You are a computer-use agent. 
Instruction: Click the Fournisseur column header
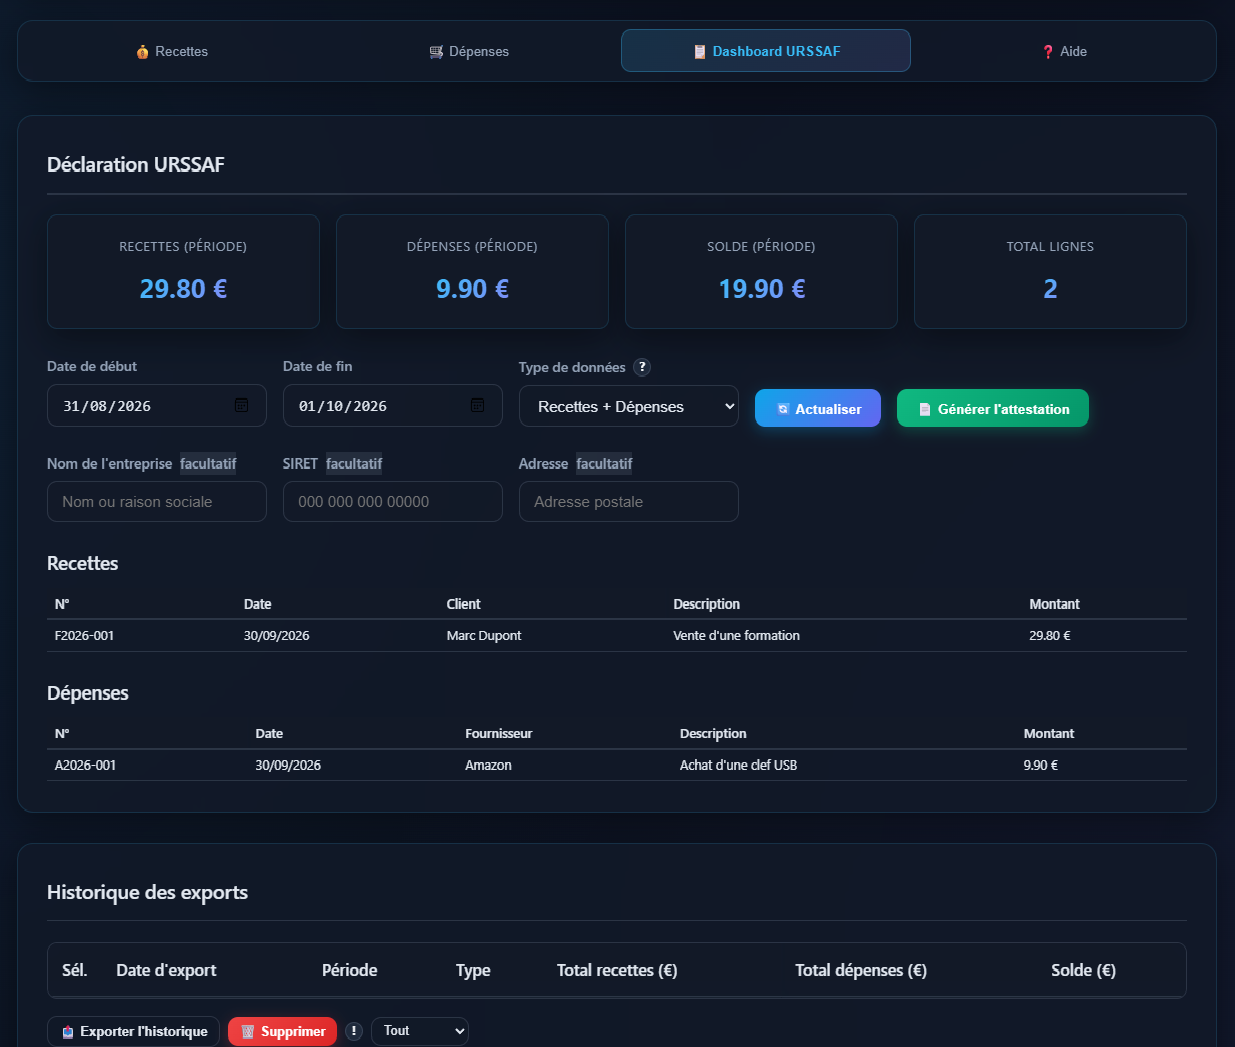(x=498, y=734)
